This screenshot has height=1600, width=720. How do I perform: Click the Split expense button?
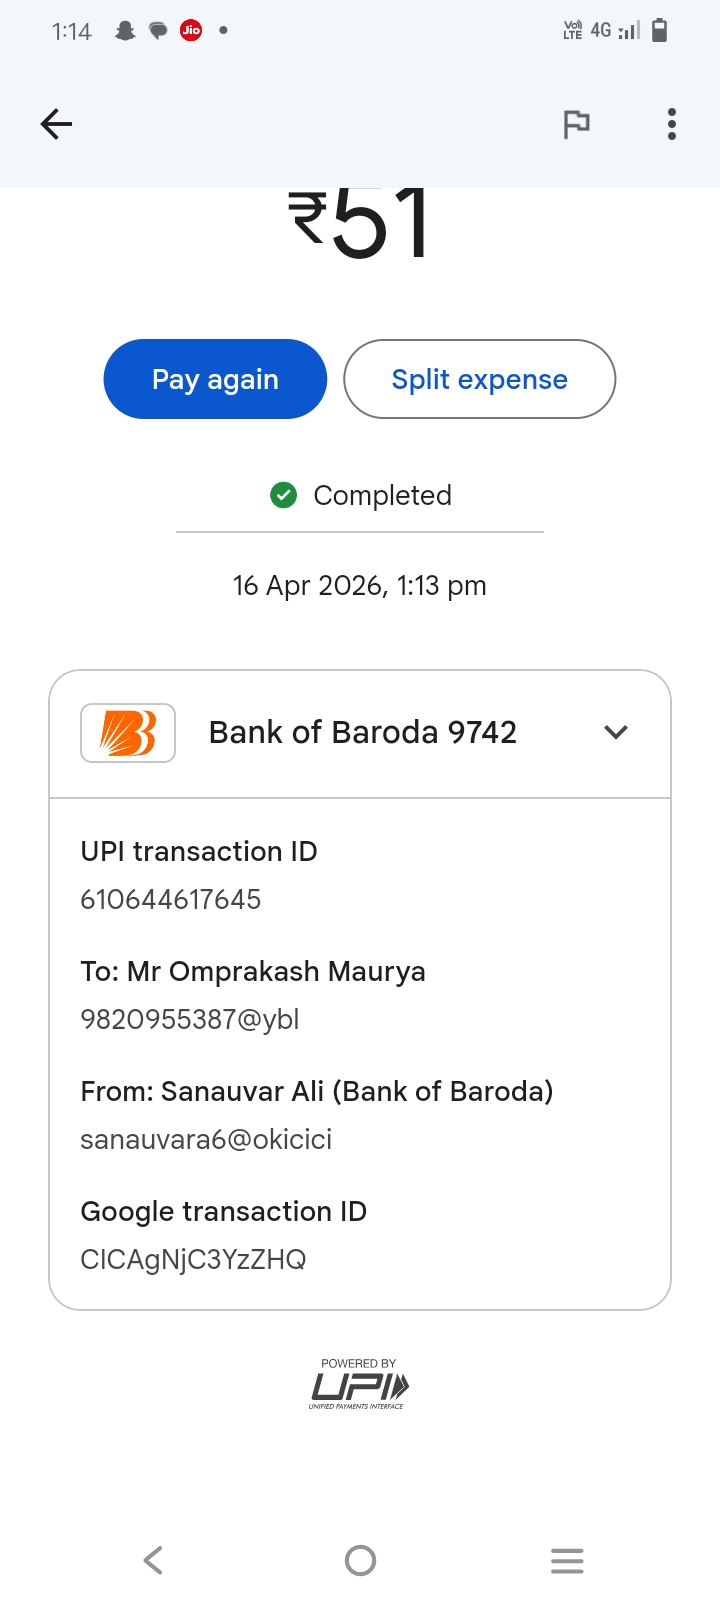479,379
